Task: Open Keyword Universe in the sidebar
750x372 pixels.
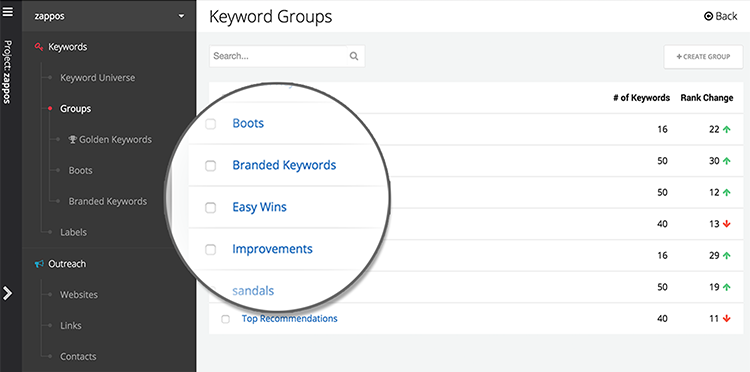Action: (x=98, y=78)
